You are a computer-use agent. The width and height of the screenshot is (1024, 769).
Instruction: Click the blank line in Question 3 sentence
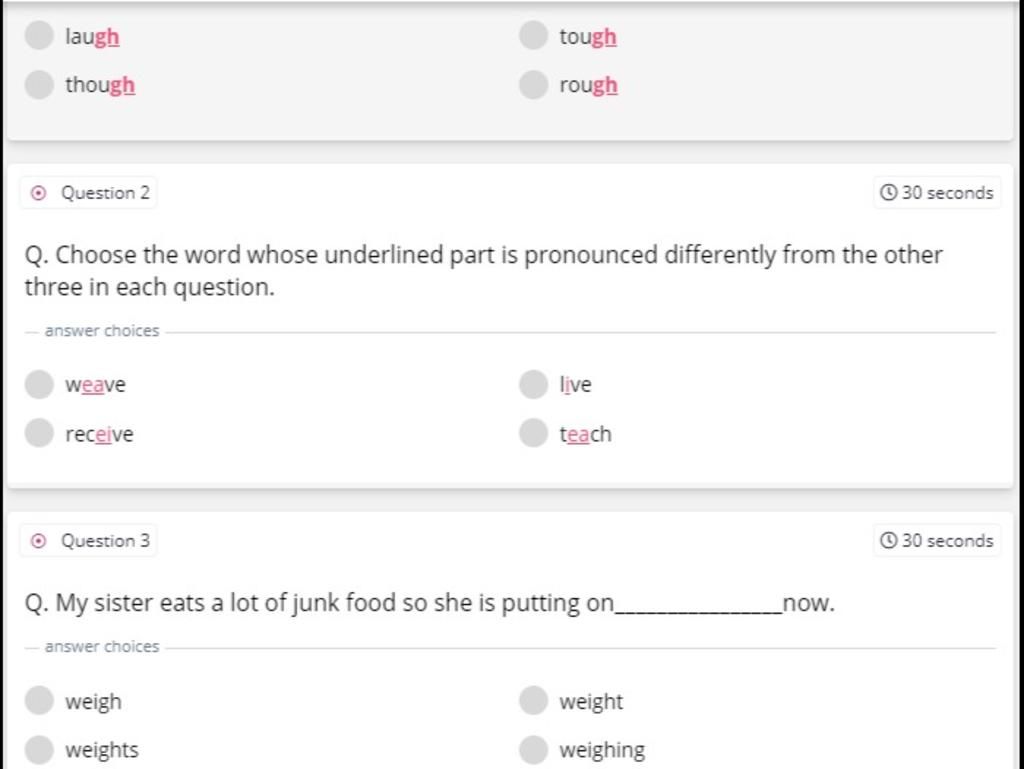[x=698, y=605]
